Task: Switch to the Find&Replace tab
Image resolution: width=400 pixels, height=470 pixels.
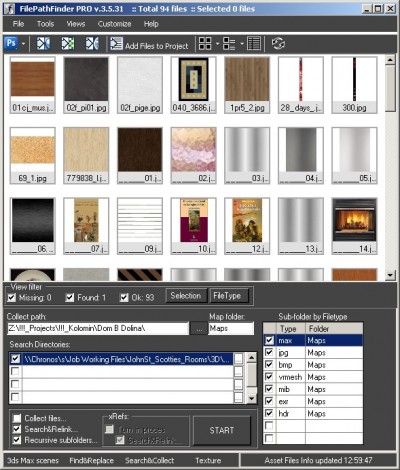Action: click(x=91, y=461)
